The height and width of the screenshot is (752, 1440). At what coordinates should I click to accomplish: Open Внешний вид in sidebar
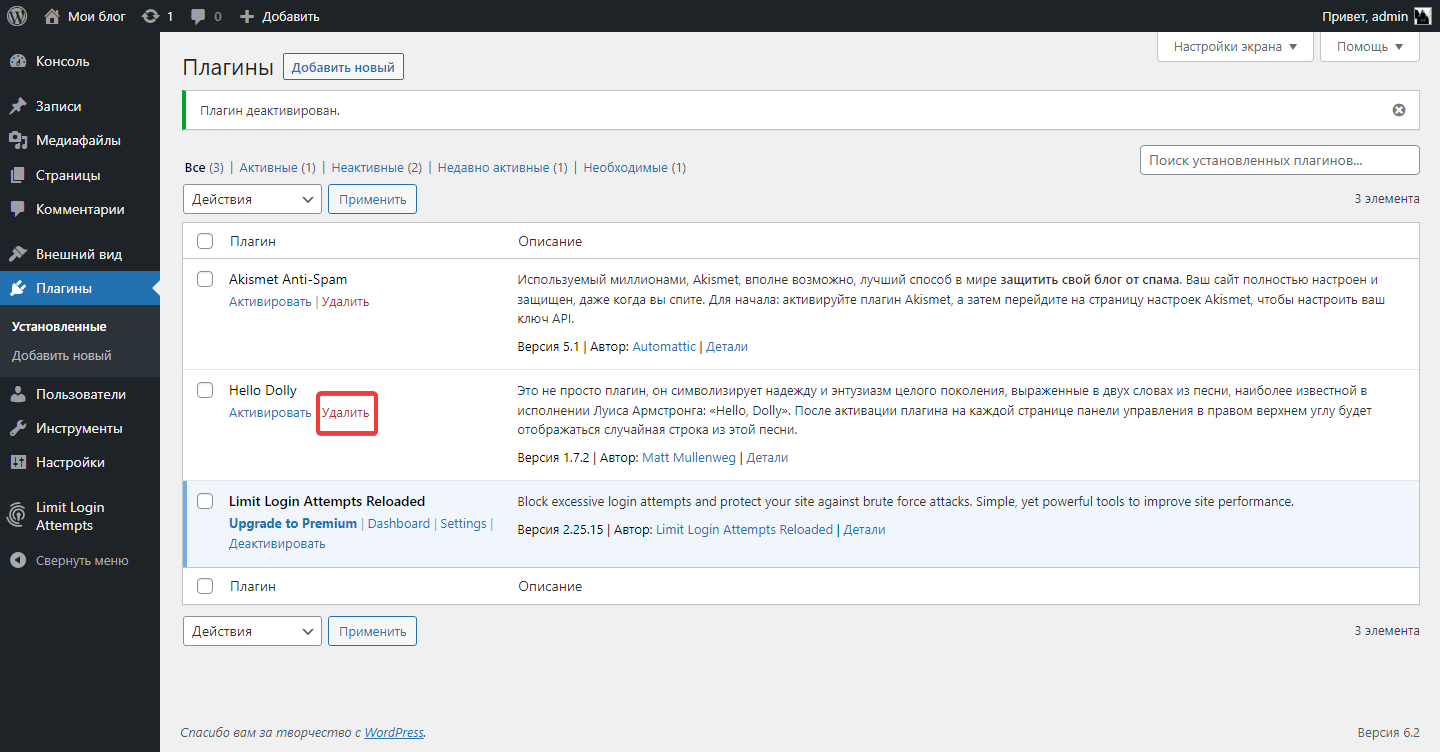[80, 254]
